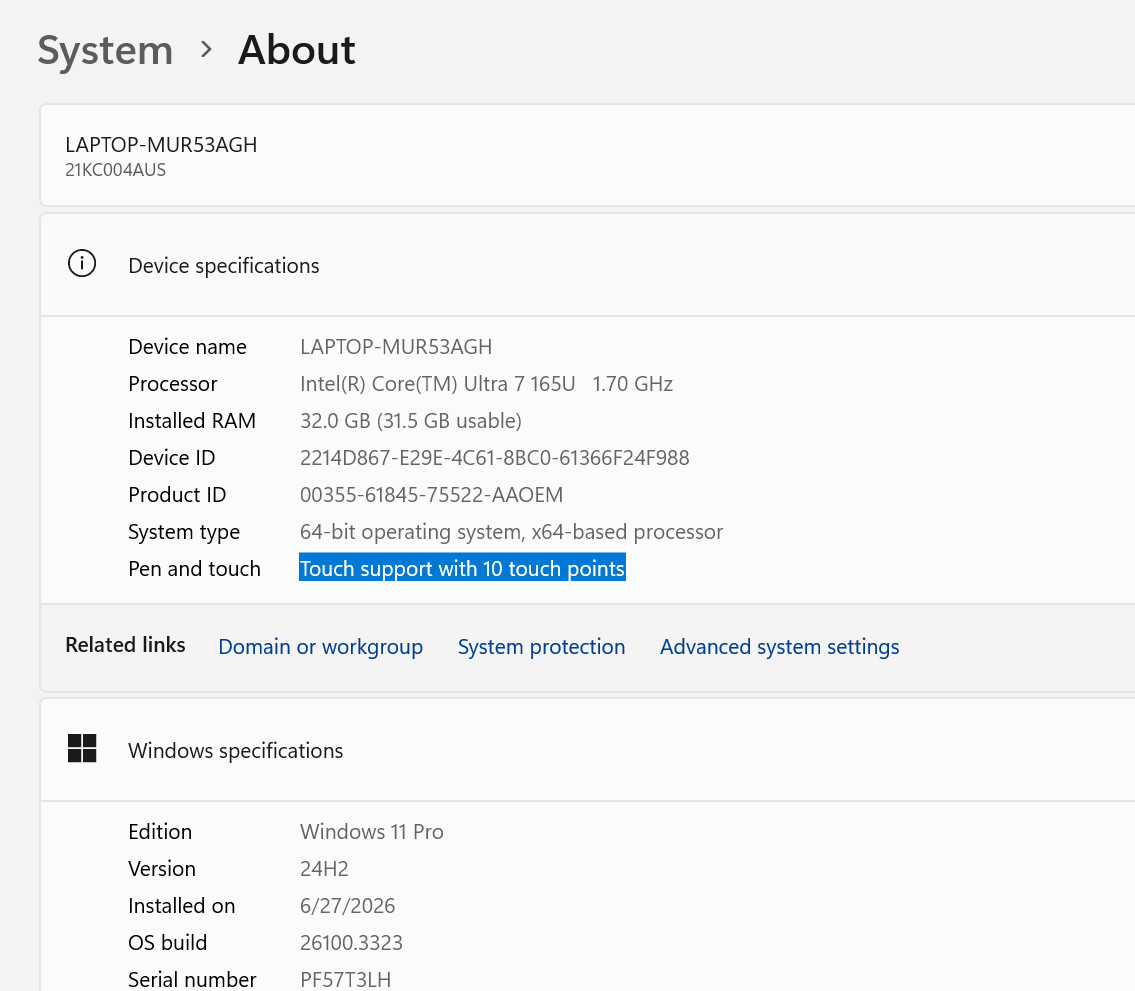The width and height of the screenshot is (1135, 991).
Task: Open System protection link
Action: (x=541, y=646)
